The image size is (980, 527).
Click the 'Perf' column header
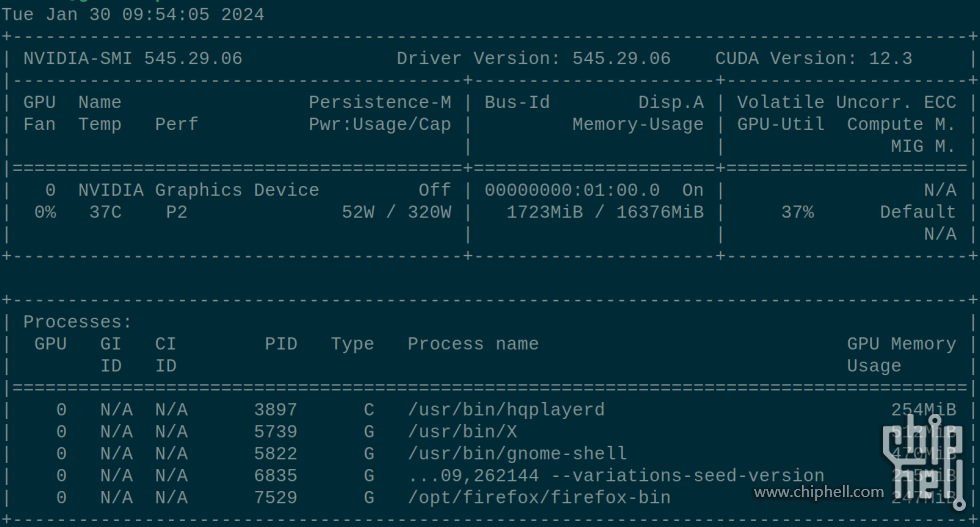[176, 124]
